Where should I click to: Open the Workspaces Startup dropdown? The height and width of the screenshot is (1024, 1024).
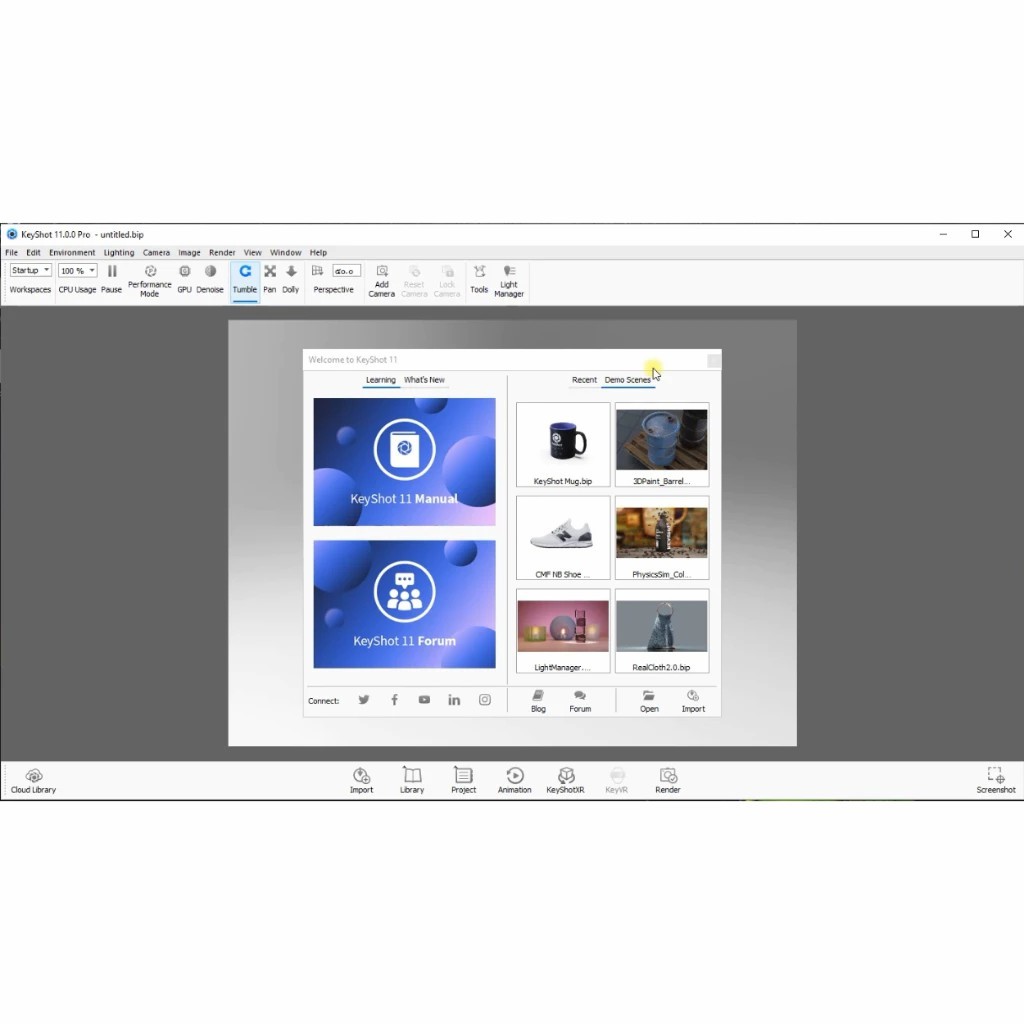tap(30, 270)
